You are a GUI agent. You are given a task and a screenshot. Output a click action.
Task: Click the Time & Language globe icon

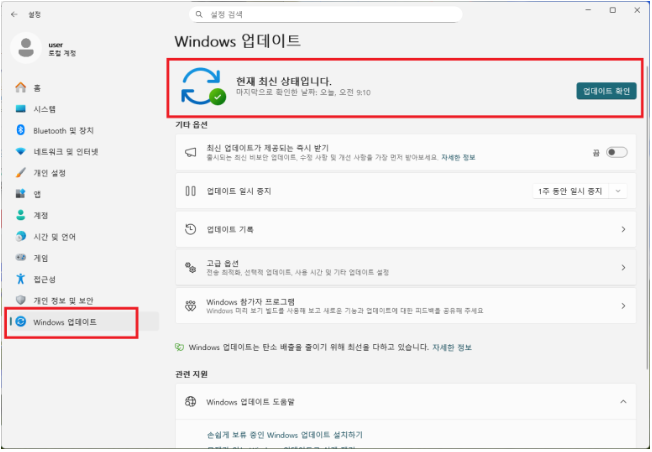click(x=20, y=237)
